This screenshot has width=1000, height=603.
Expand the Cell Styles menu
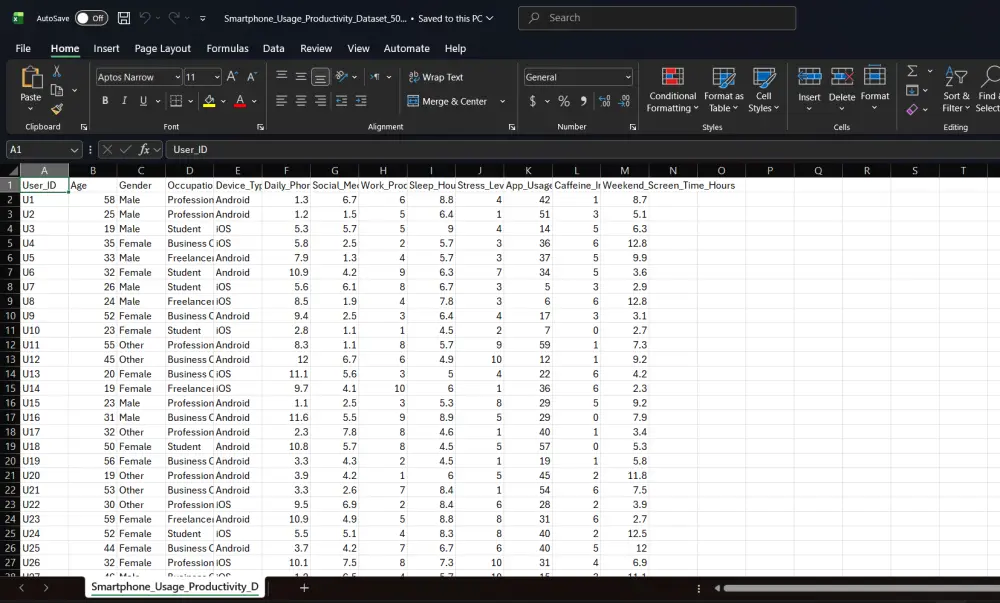click(763, 90)
